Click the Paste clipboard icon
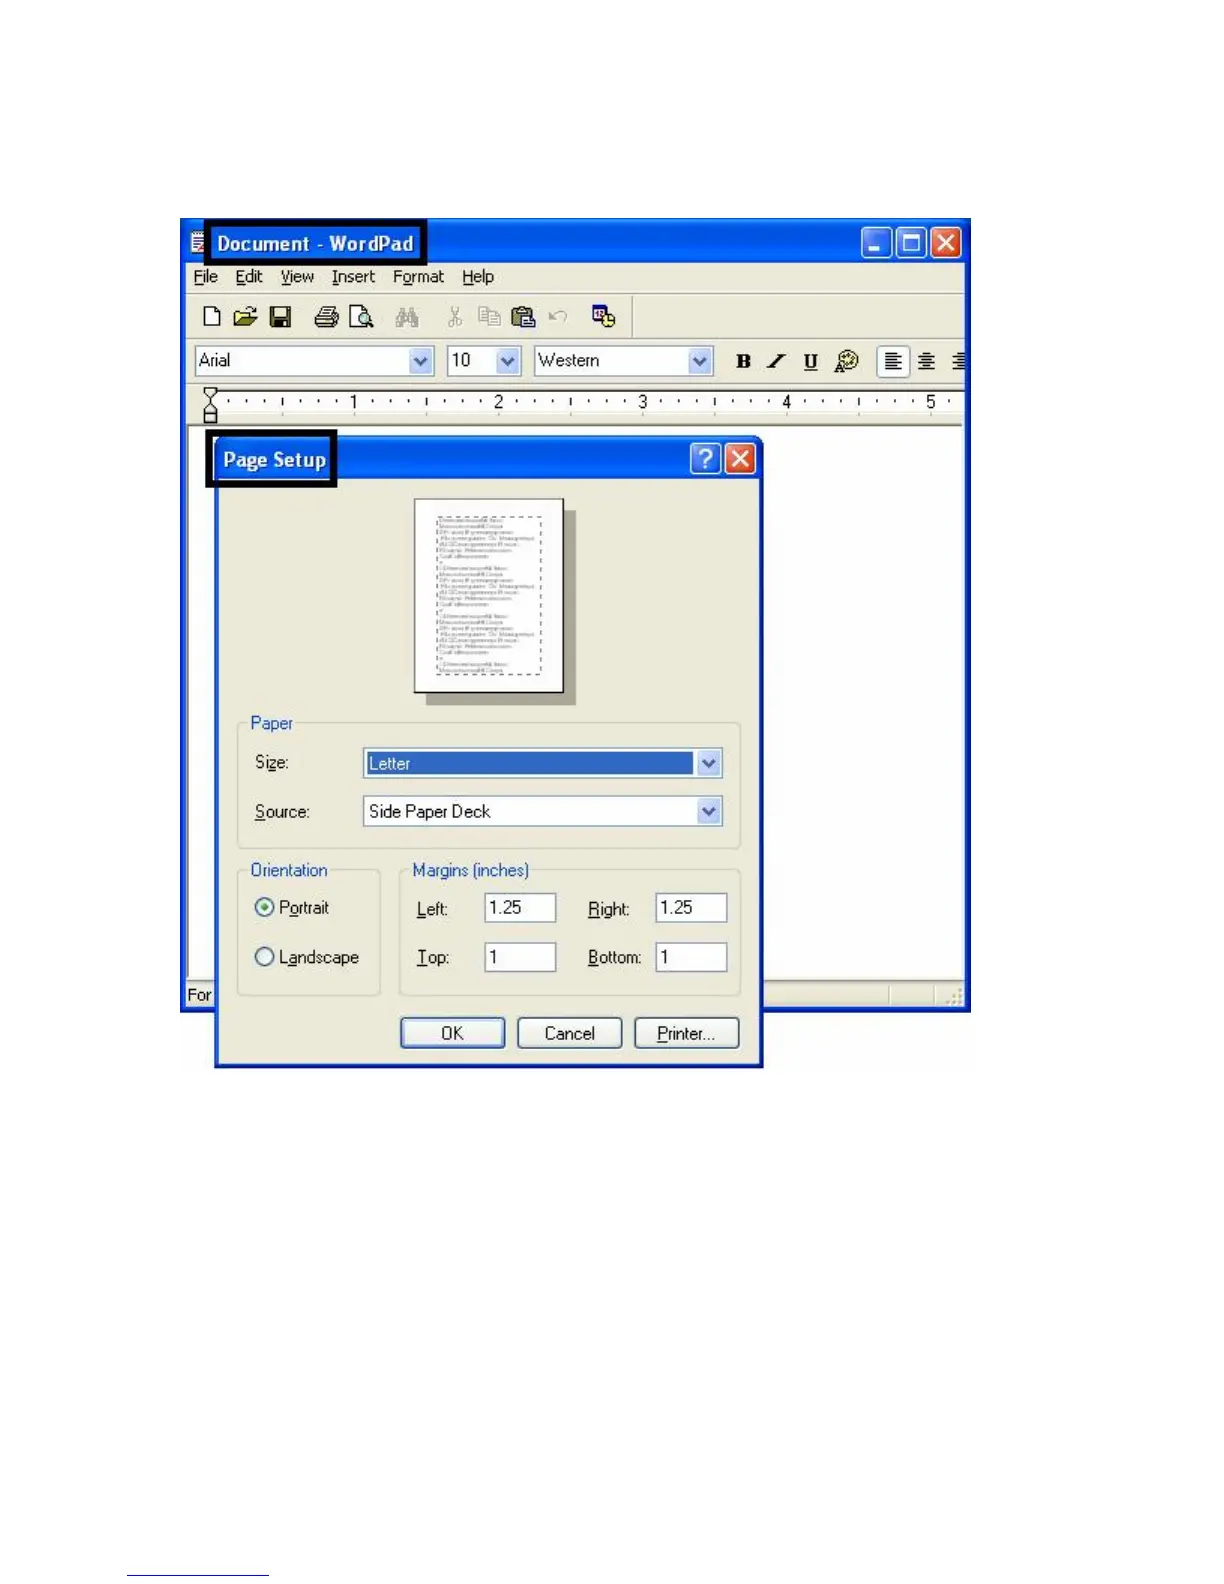This screenshot has height=1584, width=1224. pyautogui.click(x=523, y=317)
